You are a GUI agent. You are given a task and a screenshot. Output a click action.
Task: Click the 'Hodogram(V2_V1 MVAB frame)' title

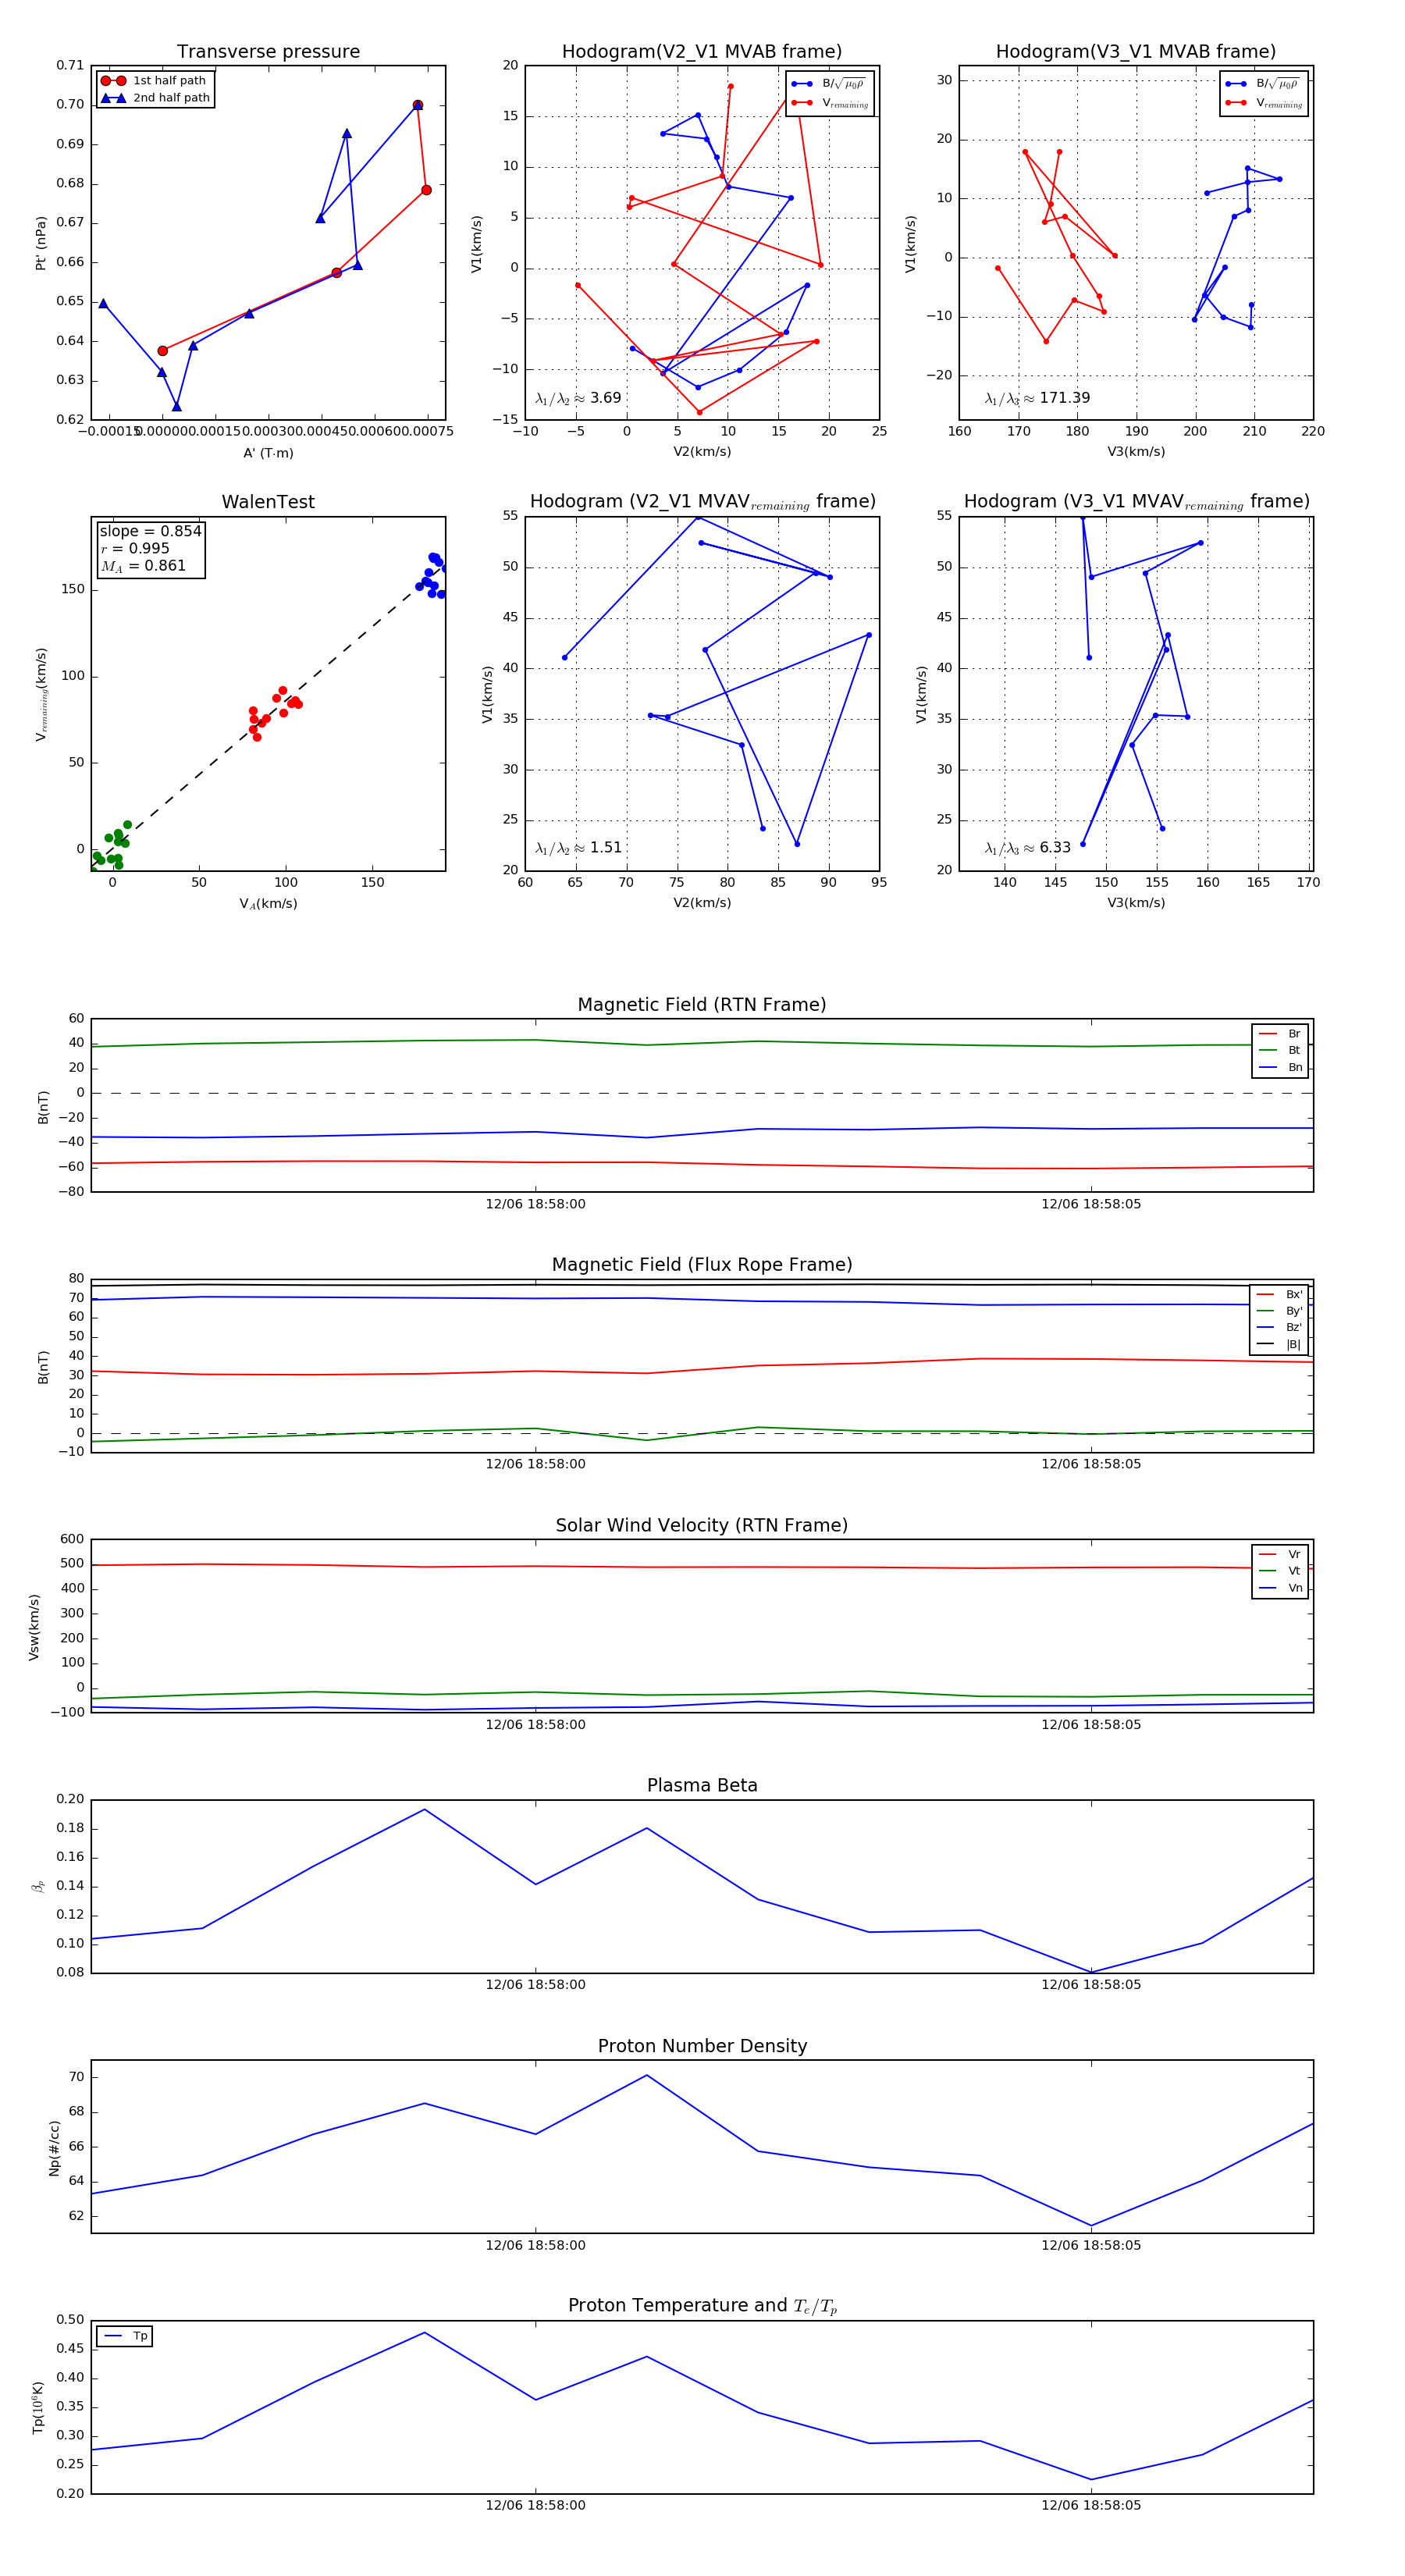702,52
